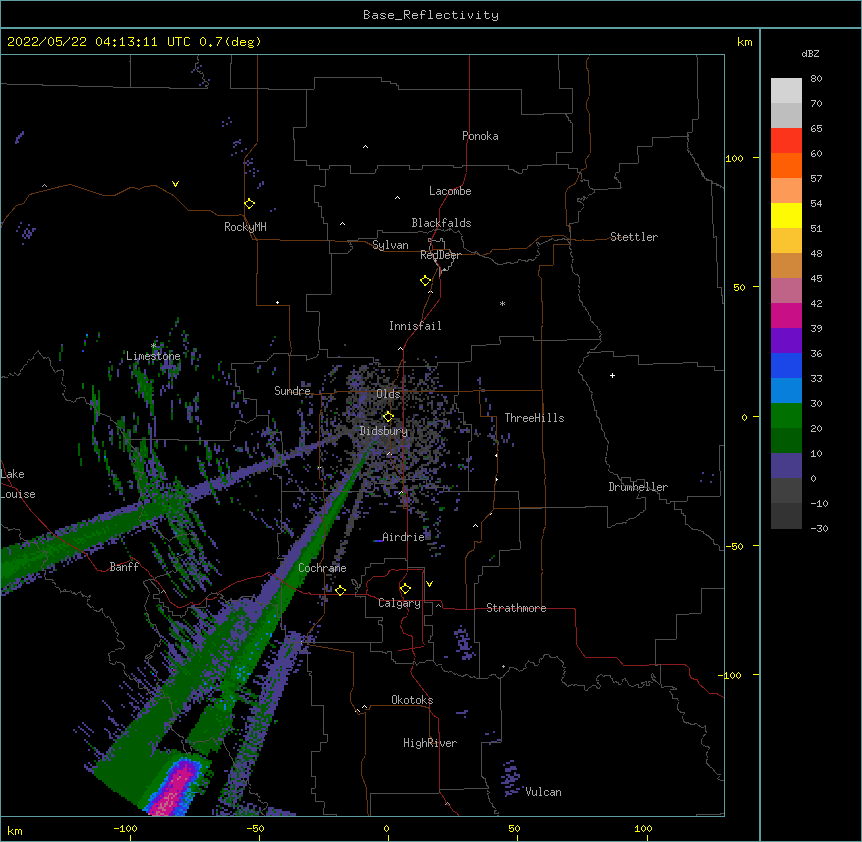This screenshot has height=842, width=862.
Task: Click the Okotoks label
Action: coord(412,700)
